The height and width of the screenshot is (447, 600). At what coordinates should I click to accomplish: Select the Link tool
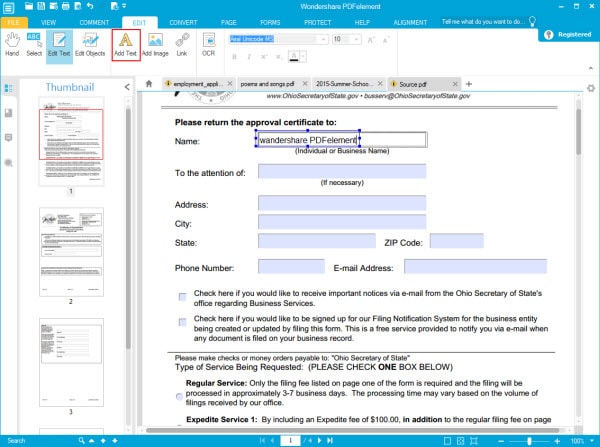click(x=182, y=45)
